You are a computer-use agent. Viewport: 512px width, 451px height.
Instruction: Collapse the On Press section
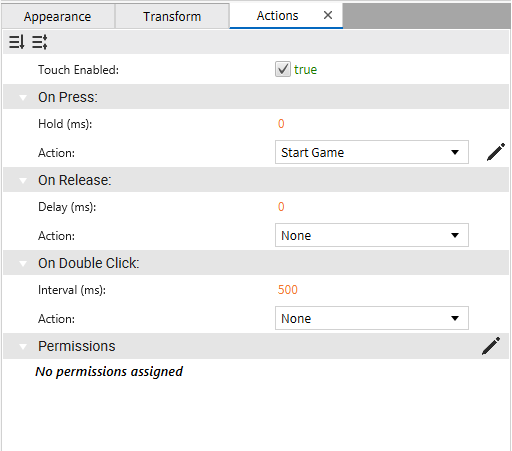(23, 98)
